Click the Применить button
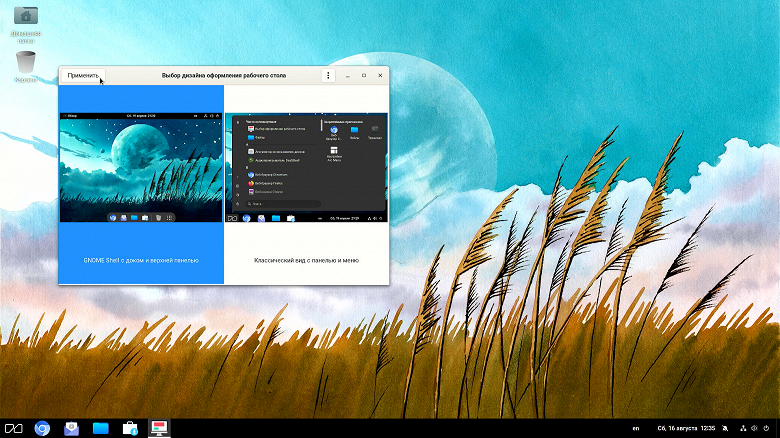 (x=83, y=76)
